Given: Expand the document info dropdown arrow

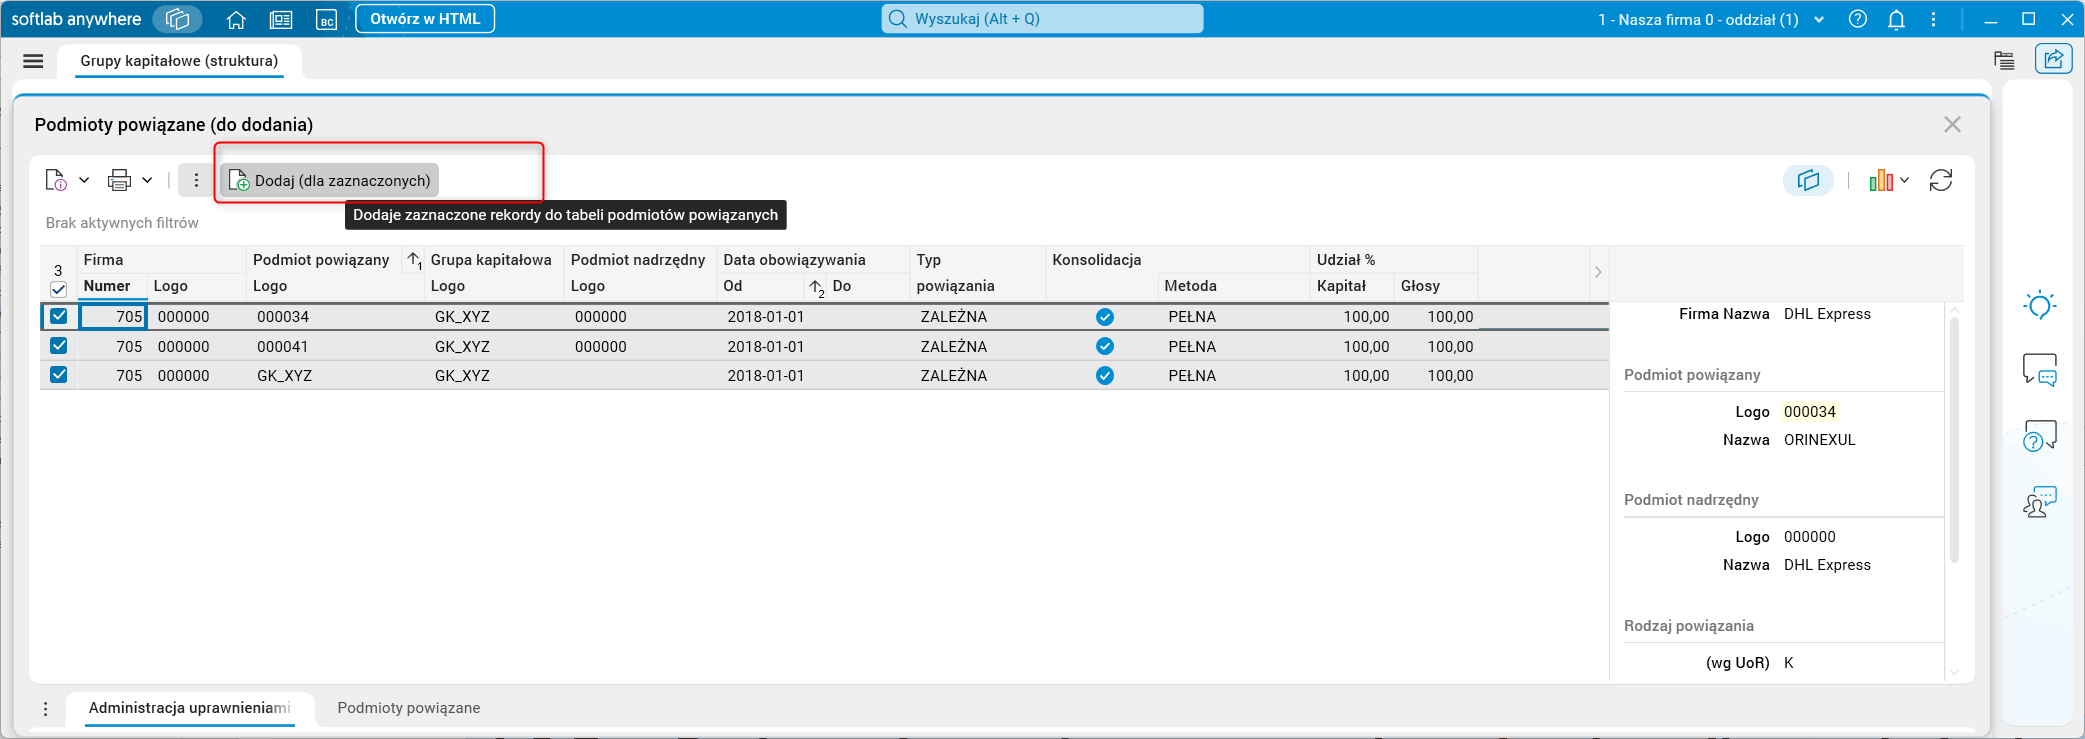Looking at the screenshot, I should 84,180.
